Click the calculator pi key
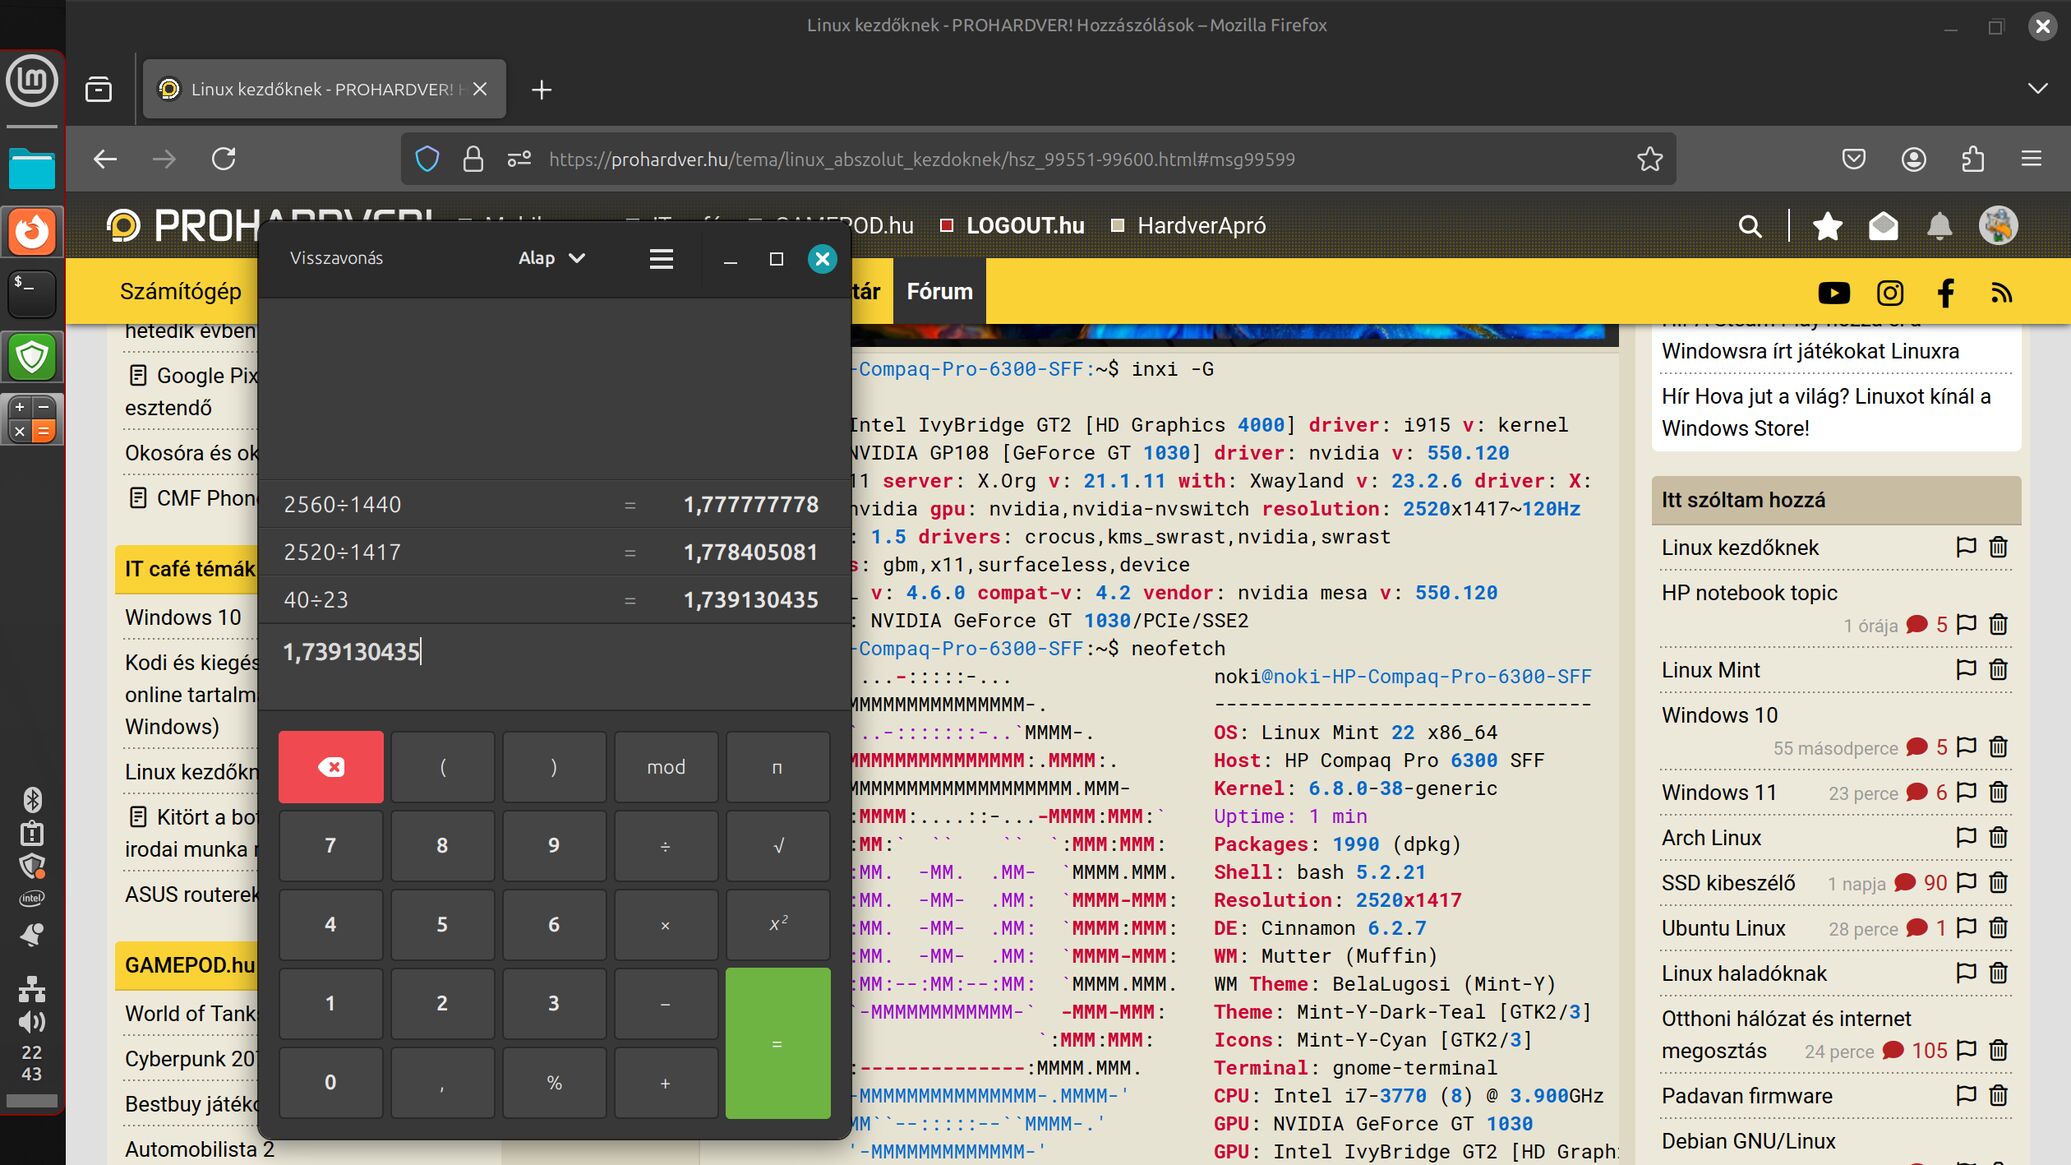 [x=778, y=767]
